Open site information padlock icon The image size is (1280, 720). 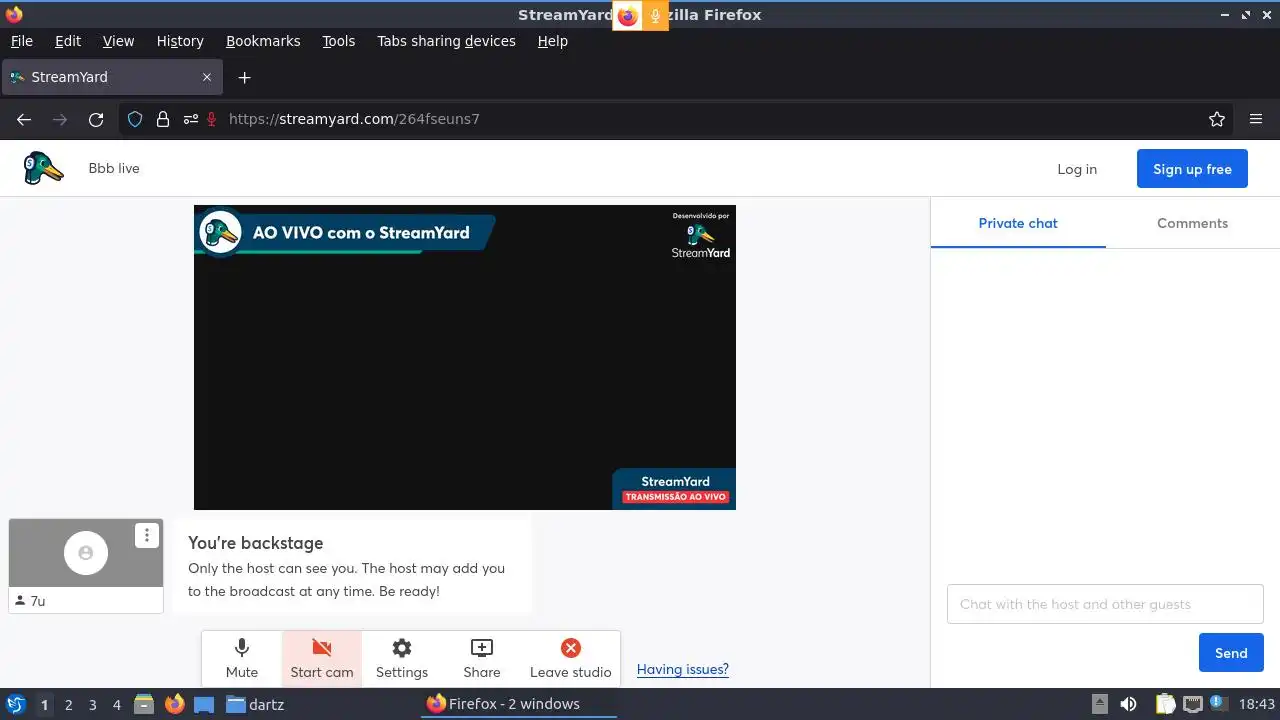coord(163,119)
